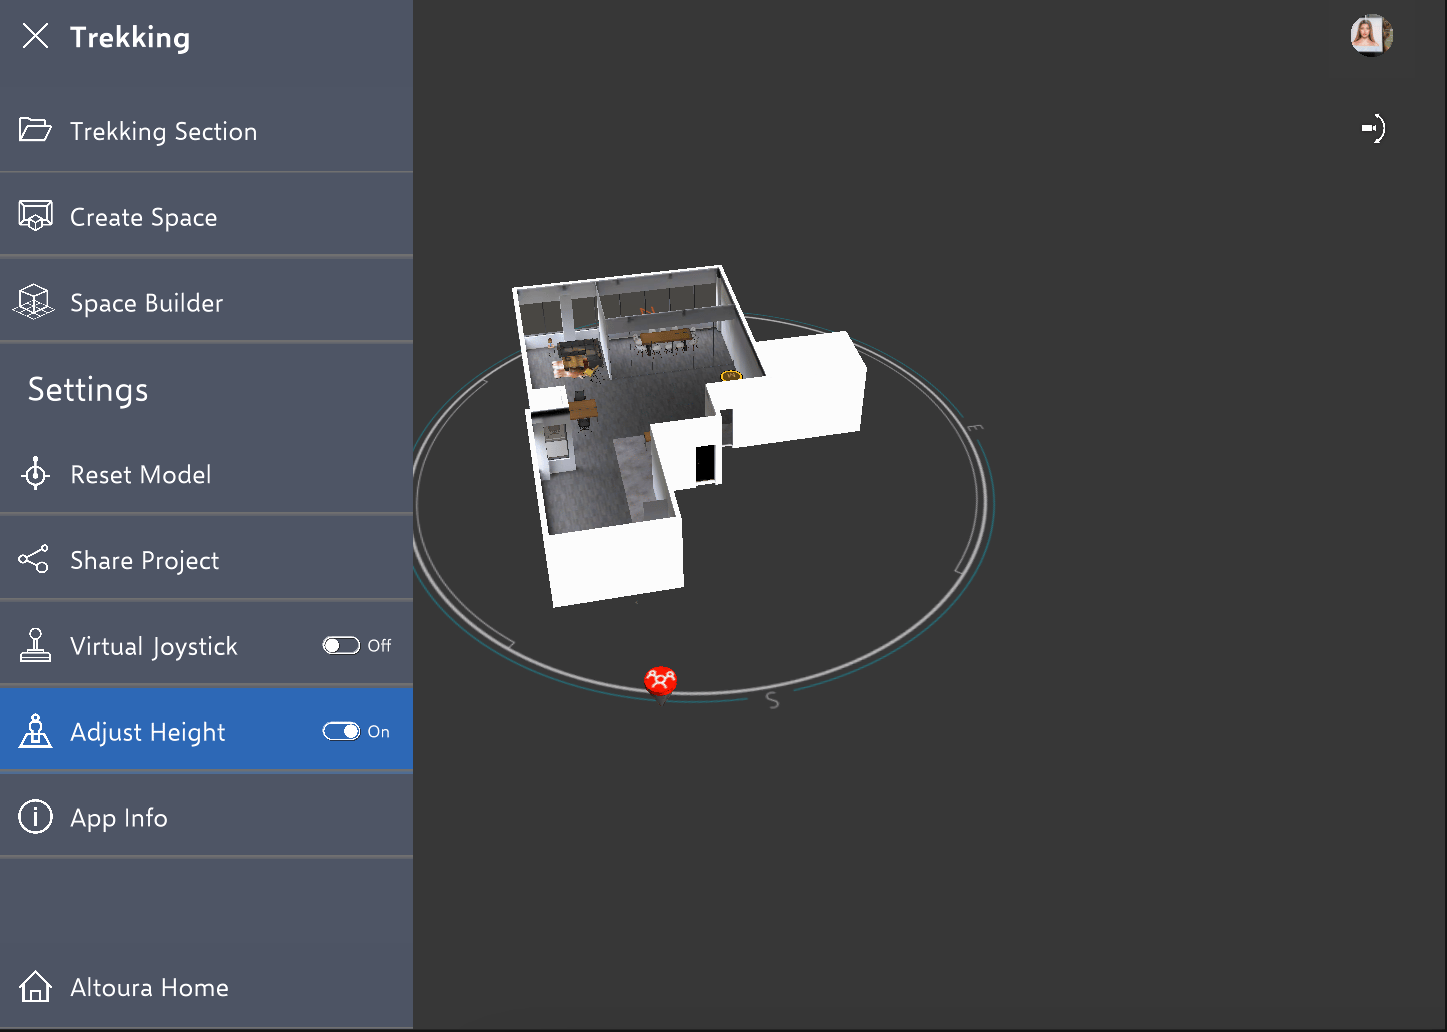Click the Space Builder cube icon
The height and width of the screenshot is (1032, 1447).
[34, 302]
